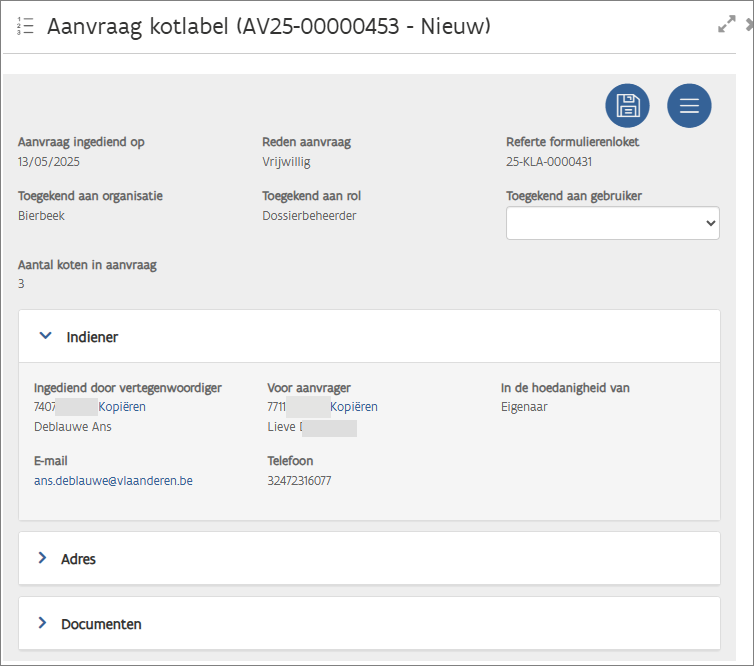Click the Dossierbeheerder role value
754x666 pixels.
pos(309,215)
